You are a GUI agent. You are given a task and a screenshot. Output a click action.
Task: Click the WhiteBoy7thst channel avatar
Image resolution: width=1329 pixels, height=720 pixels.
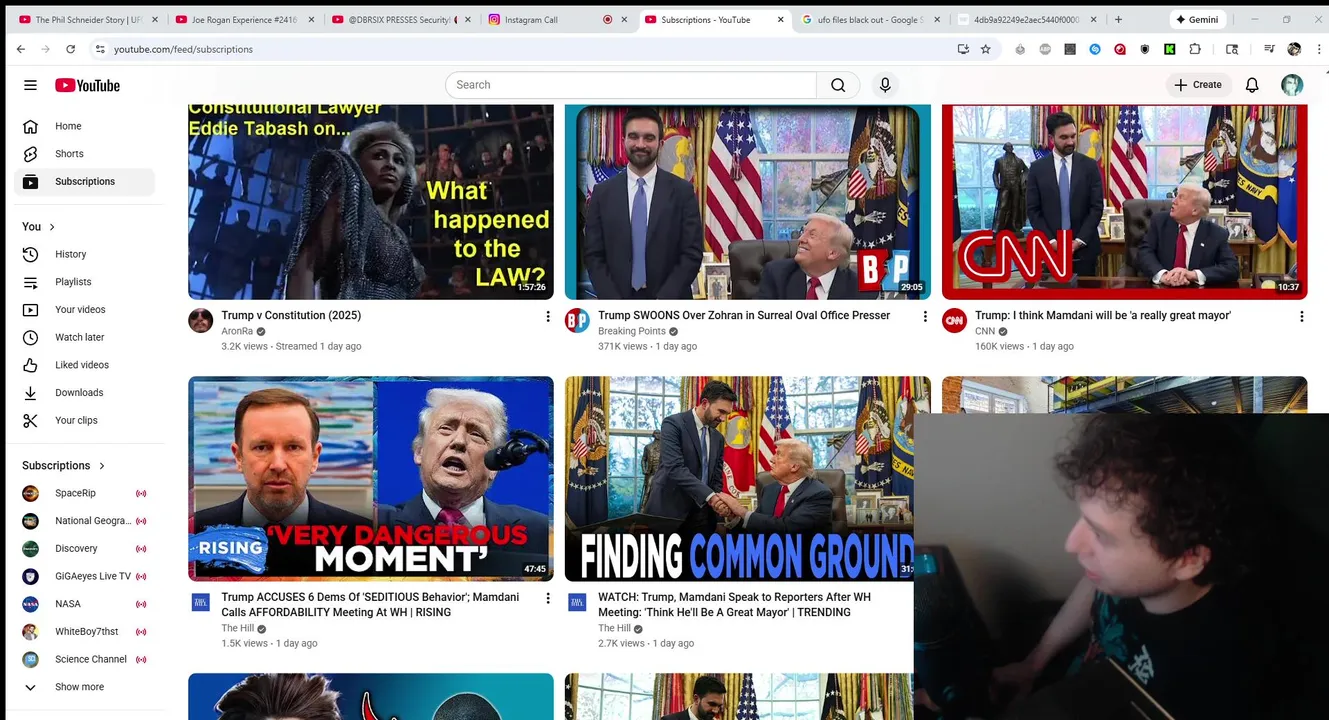point(31,632)
